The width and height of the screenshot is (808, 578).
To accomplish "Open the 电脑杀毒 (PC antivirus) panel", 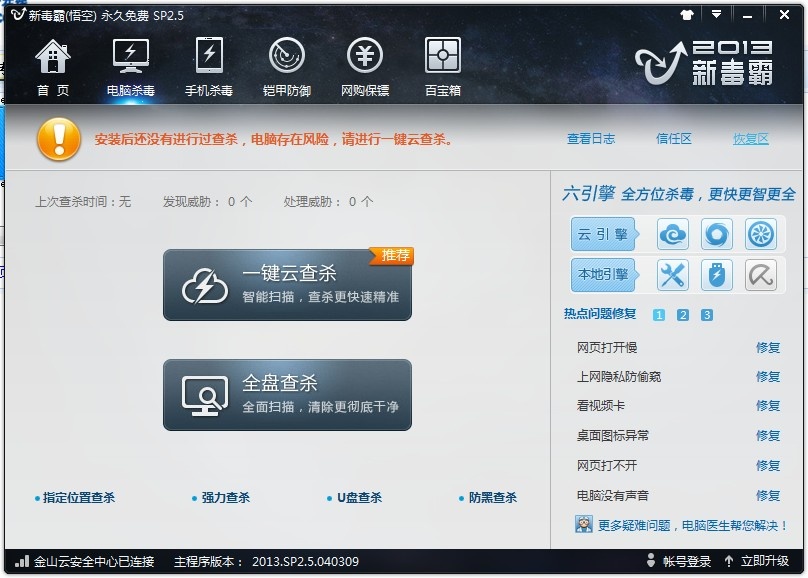I will click(131, 63).
